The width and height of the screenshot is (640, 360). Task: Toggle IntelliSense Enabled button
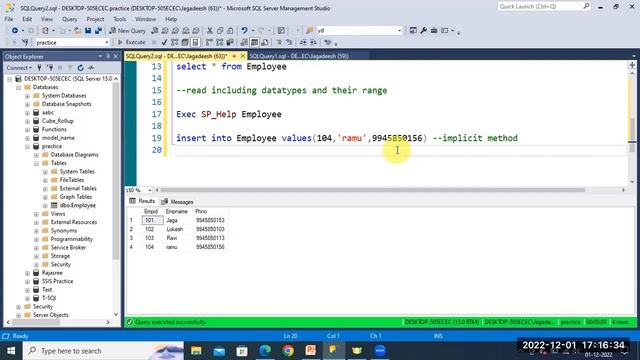(195, 42)
